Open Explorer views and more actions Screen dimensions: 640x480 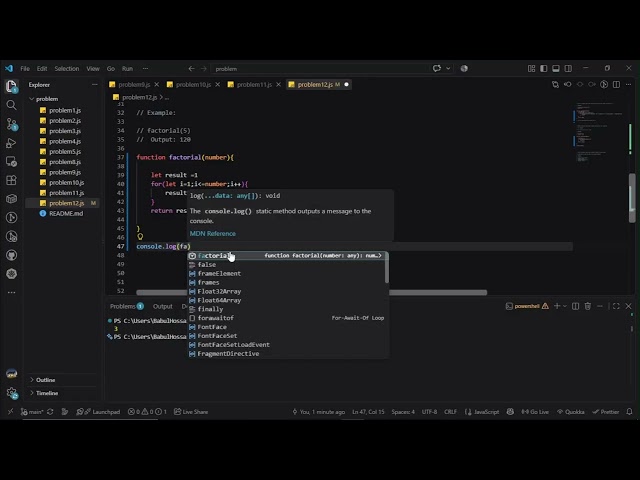pos(95,84)
